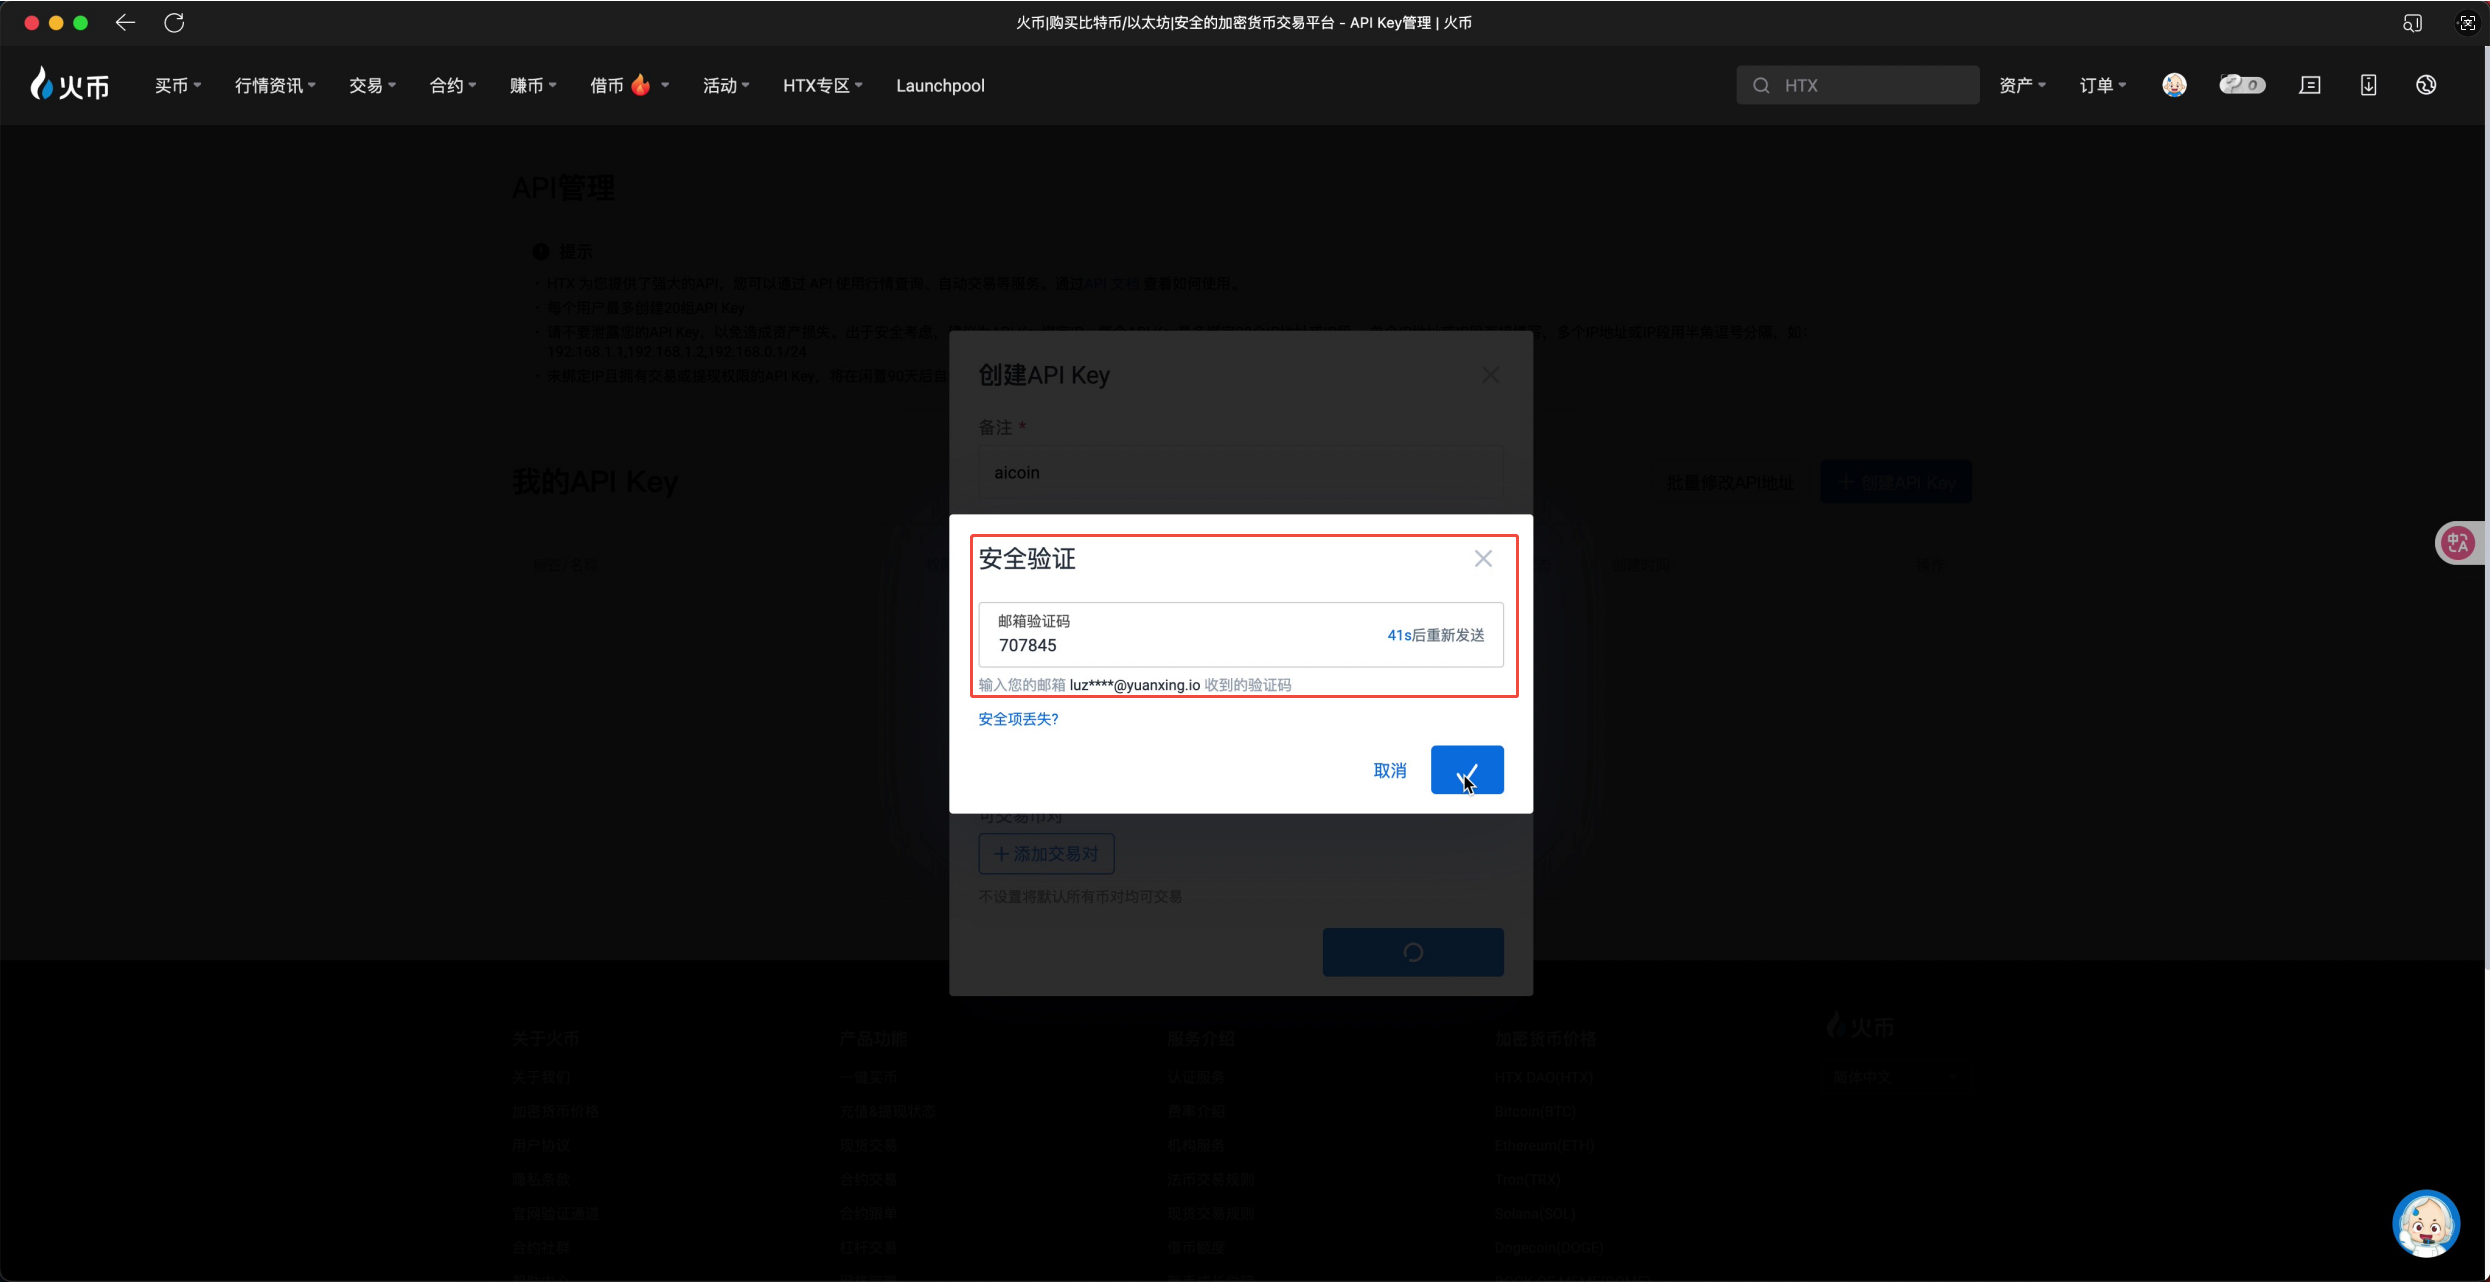Click the search magnifier icon
Viewport: 2490px width, 1283px height.
pos(1761,86)
